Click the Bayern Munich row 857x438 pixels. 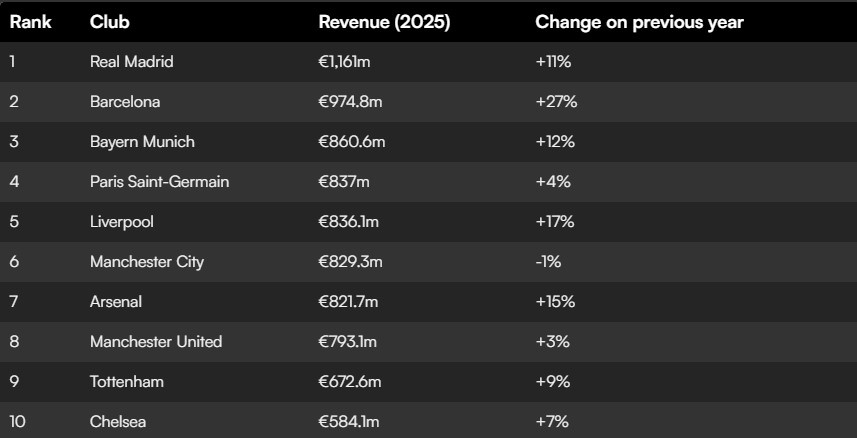(428, 142)
